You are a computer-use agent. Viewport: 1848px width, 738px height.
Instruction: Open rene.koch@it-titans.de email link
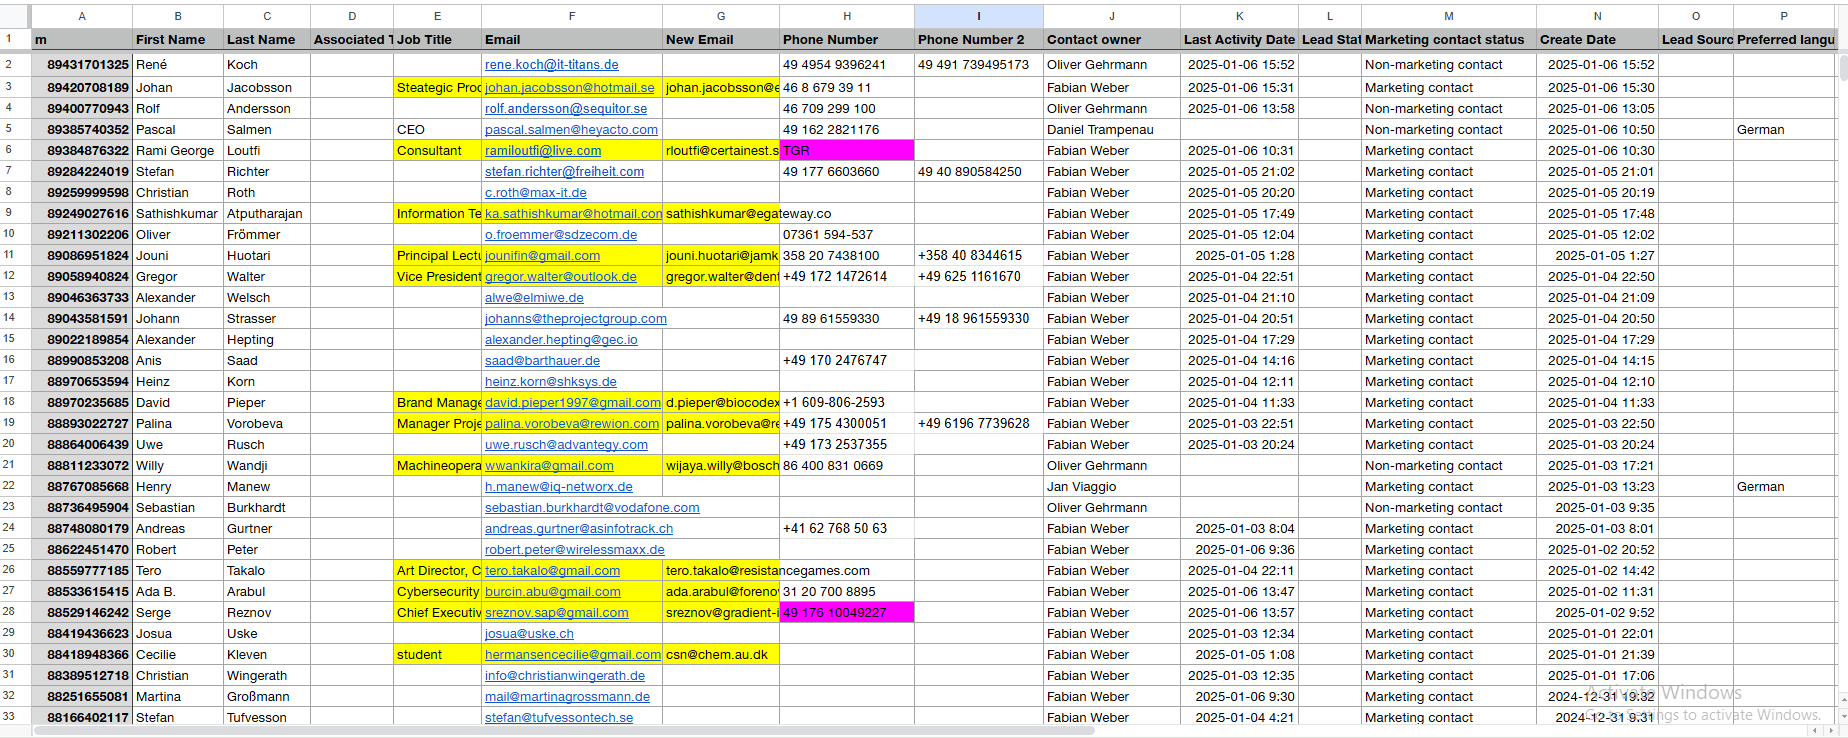click(x=551, y=65)
